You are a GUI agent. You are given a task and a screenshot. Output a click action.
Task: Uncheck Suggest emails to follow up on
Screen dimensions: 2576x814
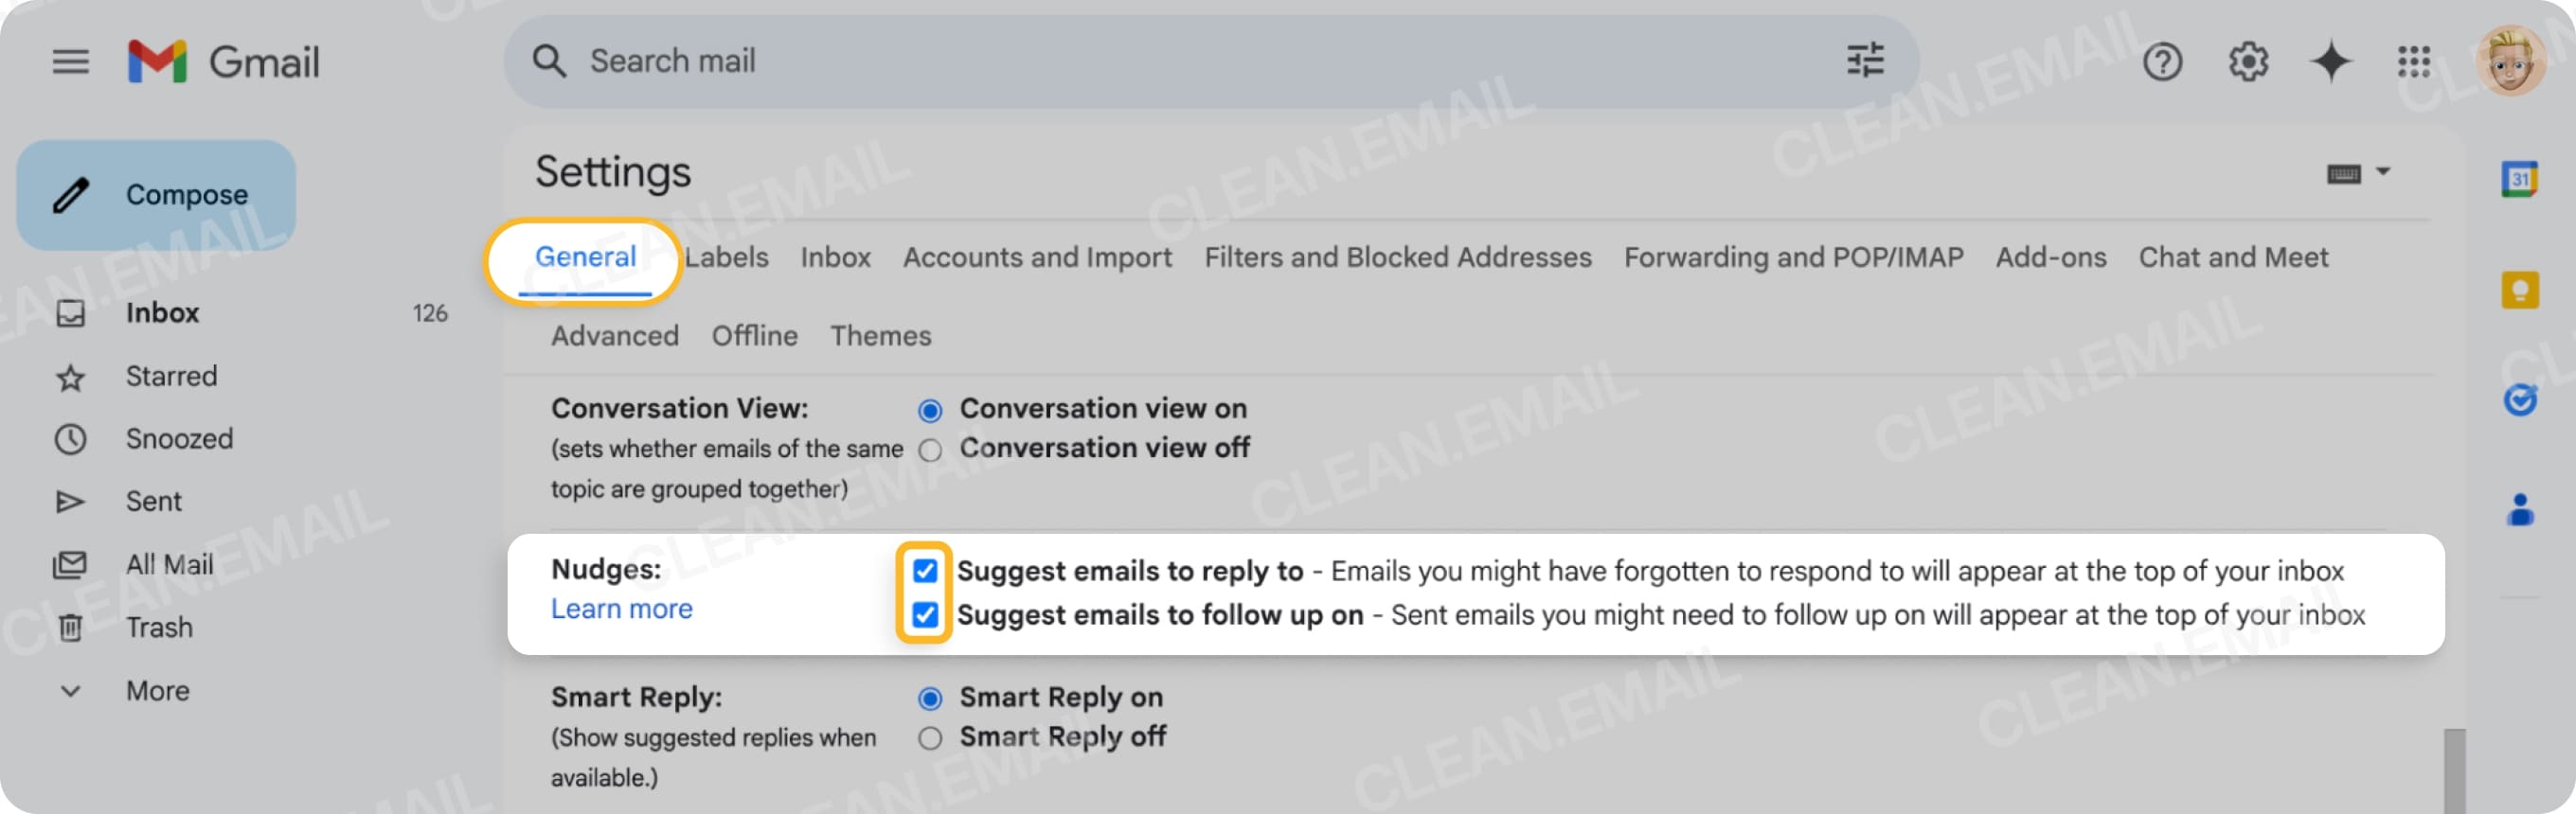point(925,616)
